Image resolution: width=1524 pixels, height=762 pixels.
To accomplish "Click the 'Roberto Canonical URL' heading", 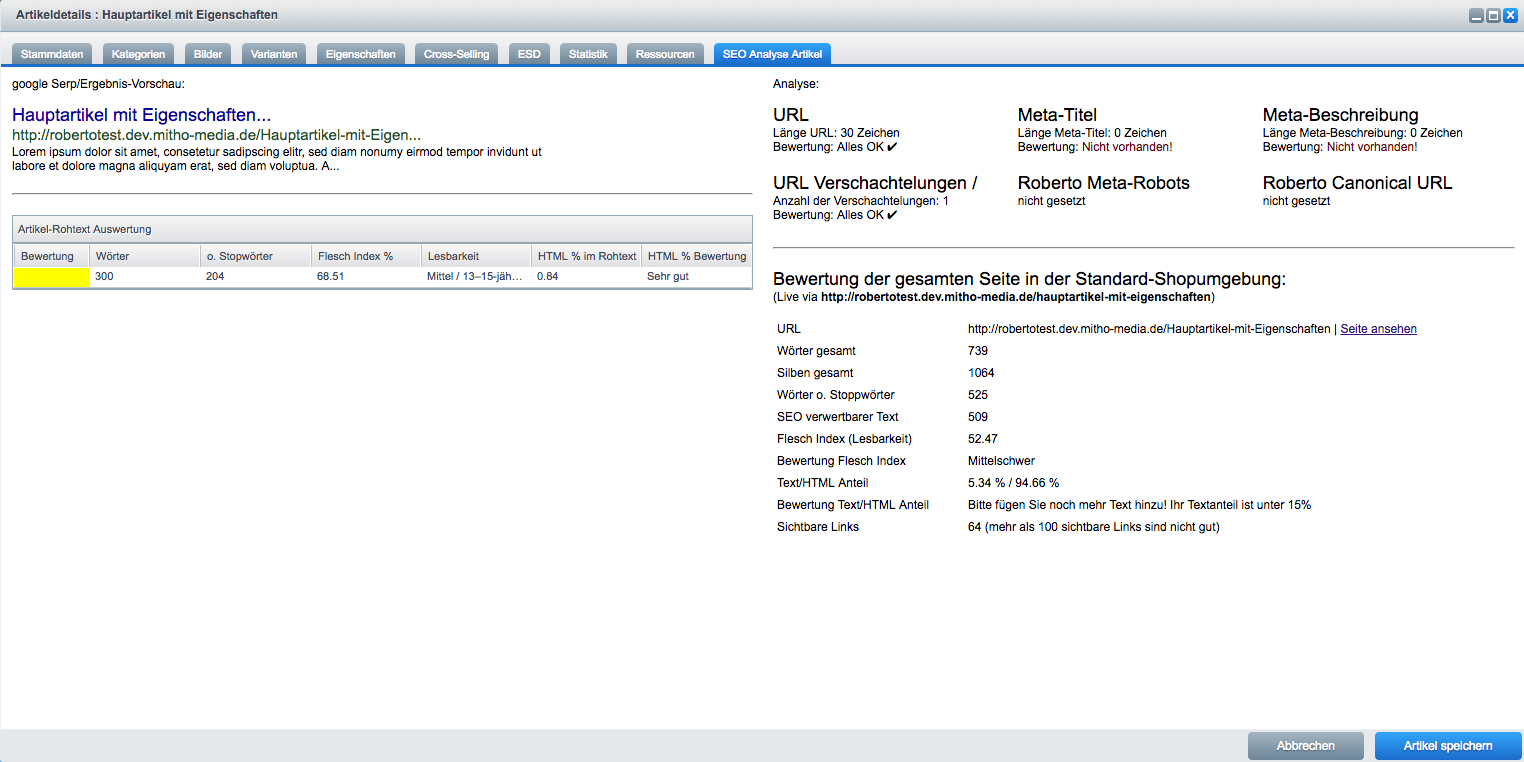I will [x=1357, y=183].
